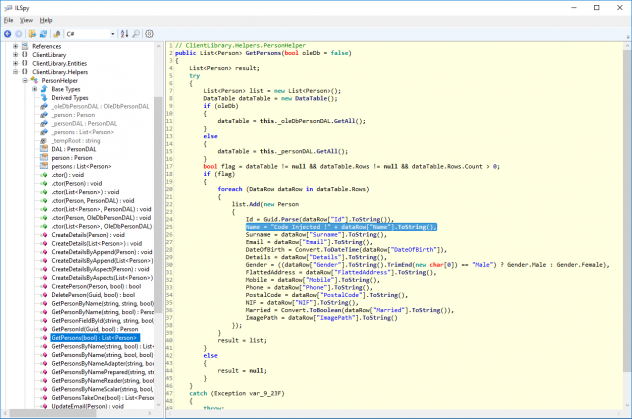Screen dimensions: 632x419
Task: Select the ClientLibrary.Helpers tree item
Action: [x=60, y=72]
